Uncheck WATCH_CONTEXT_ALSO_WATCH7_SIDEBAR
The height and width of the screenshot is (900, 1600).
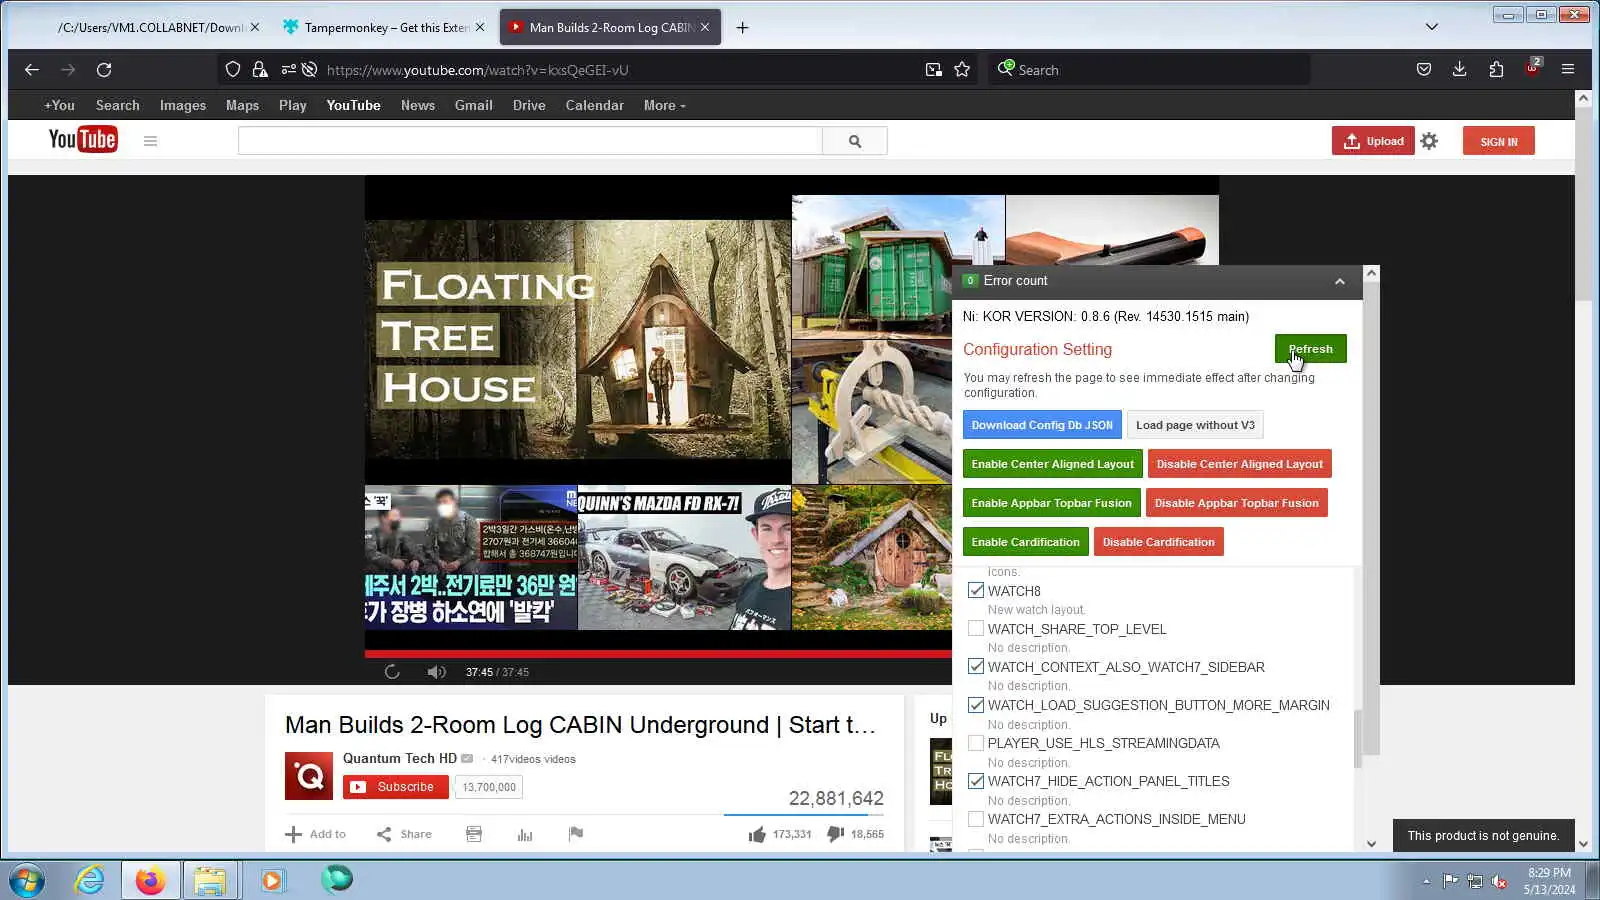(976, 667)
